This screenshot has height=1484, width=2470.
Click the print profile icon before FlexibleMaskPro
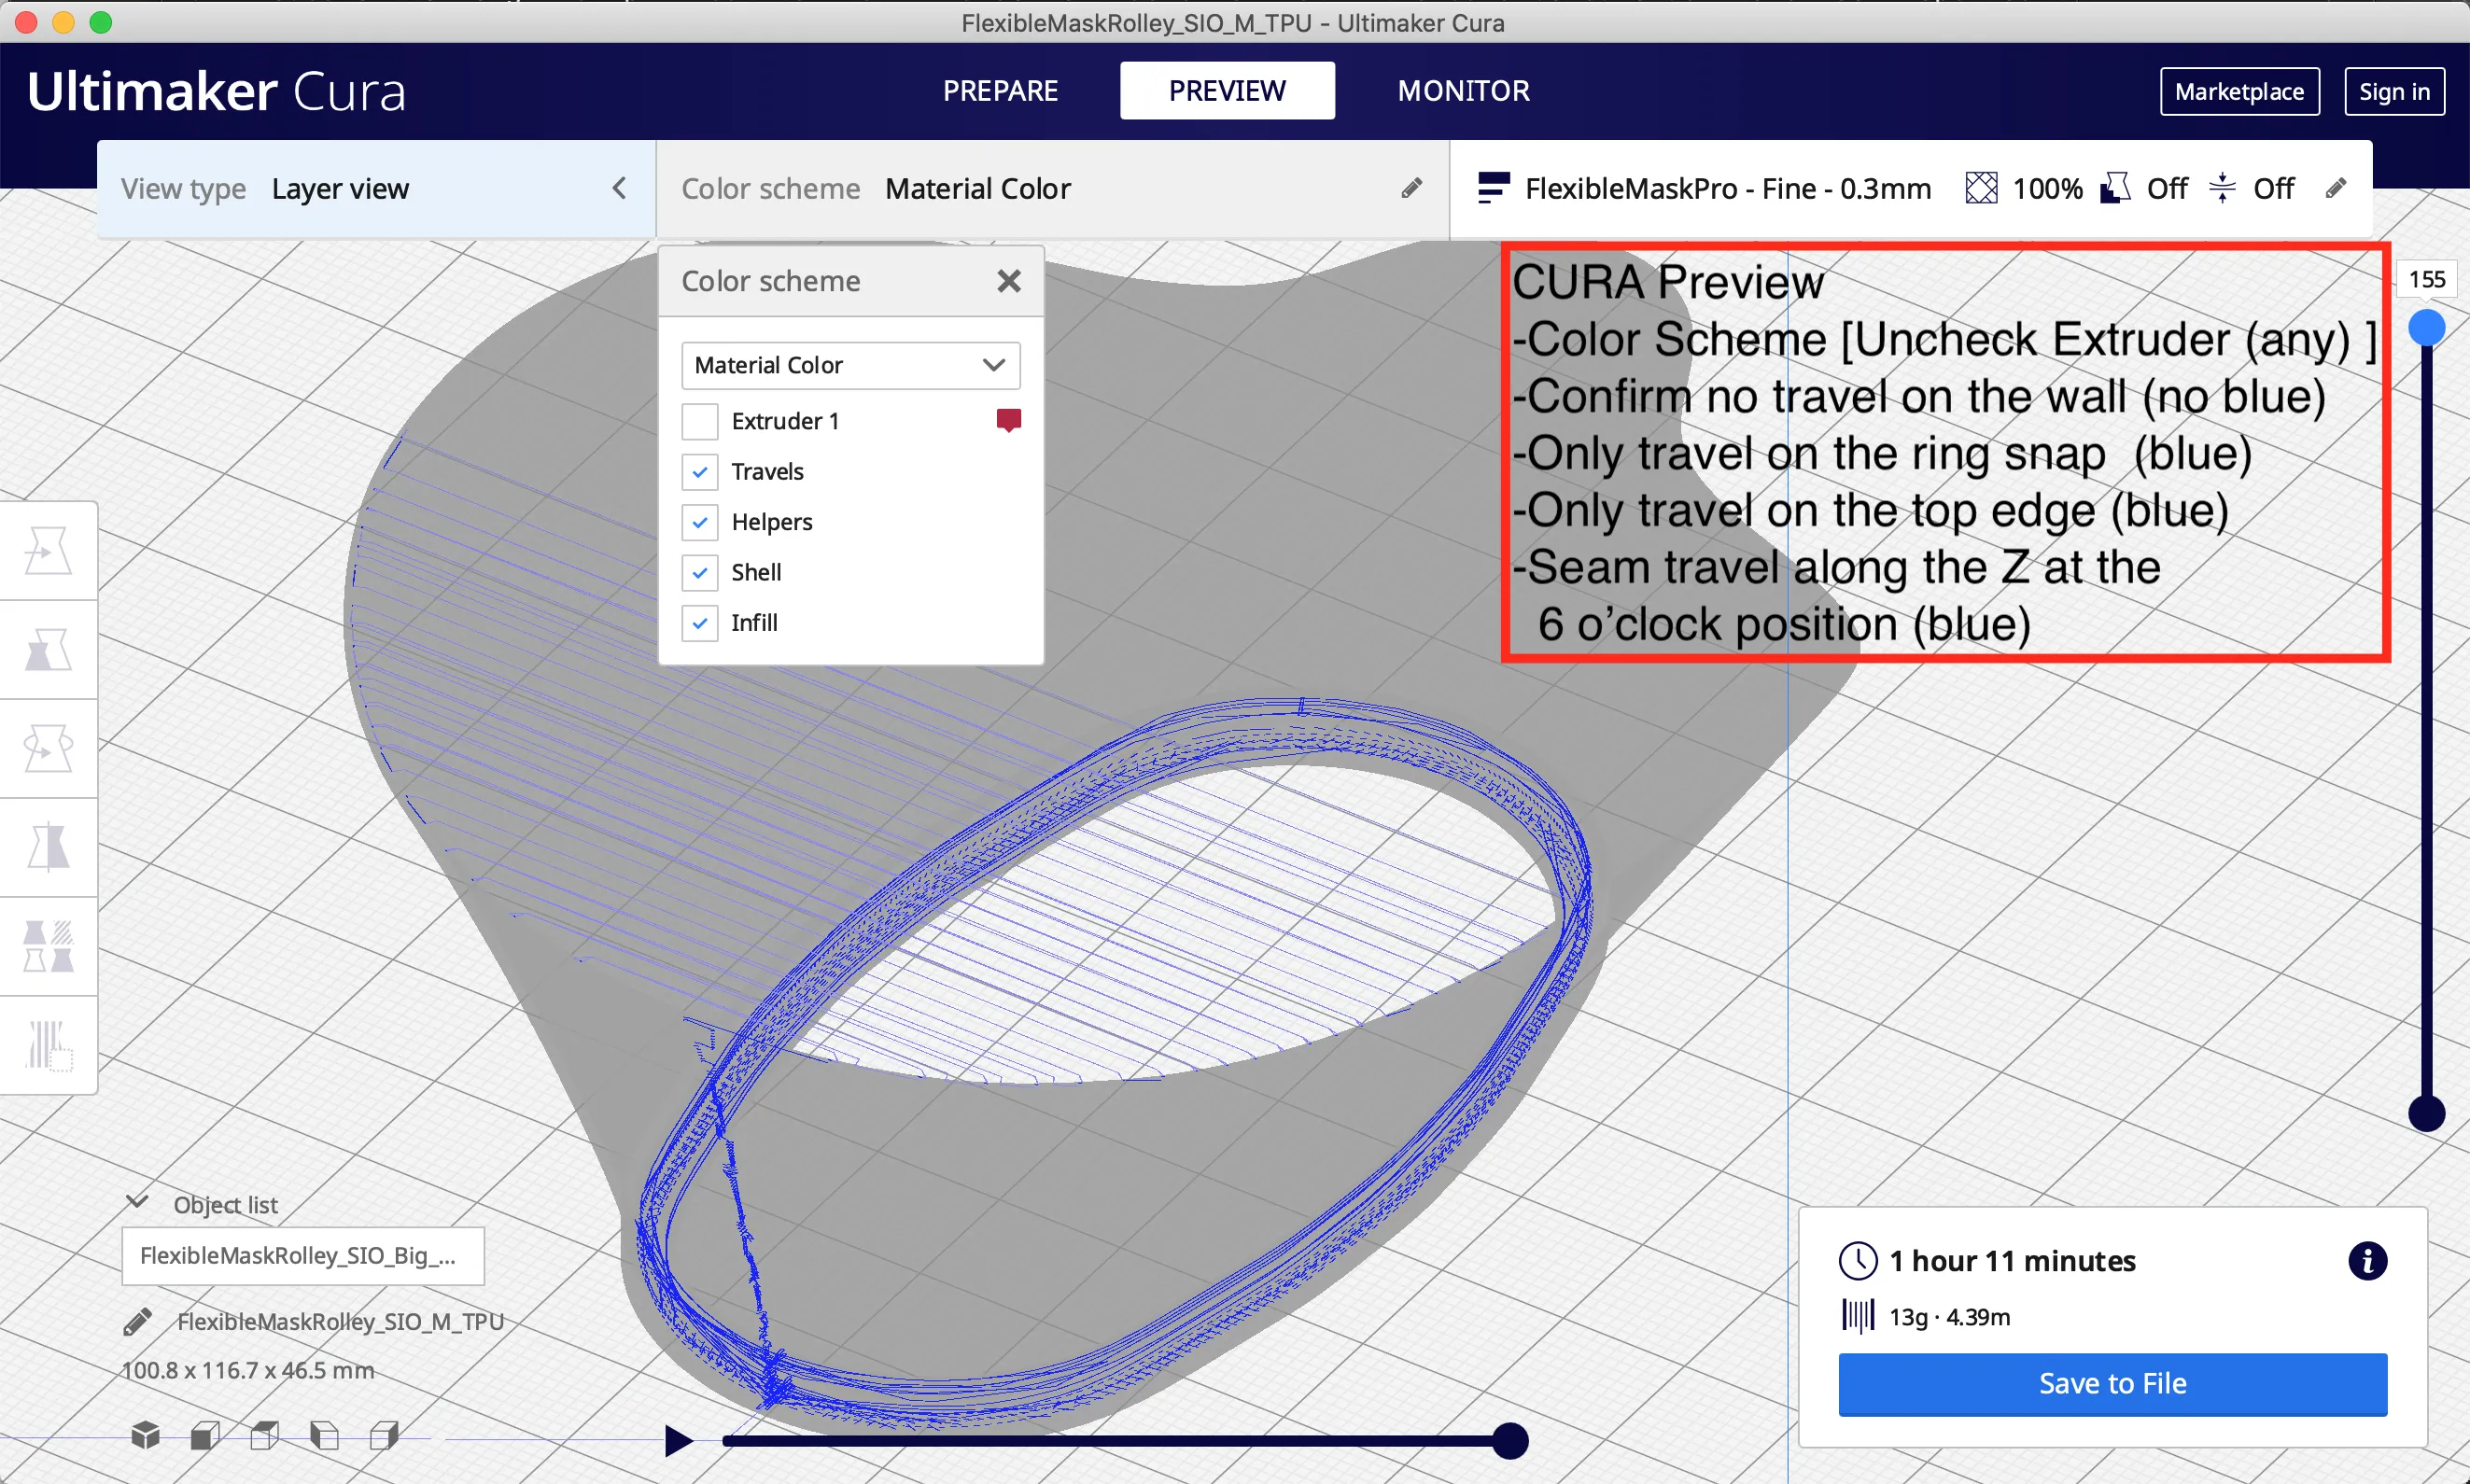click(1493, 188)
